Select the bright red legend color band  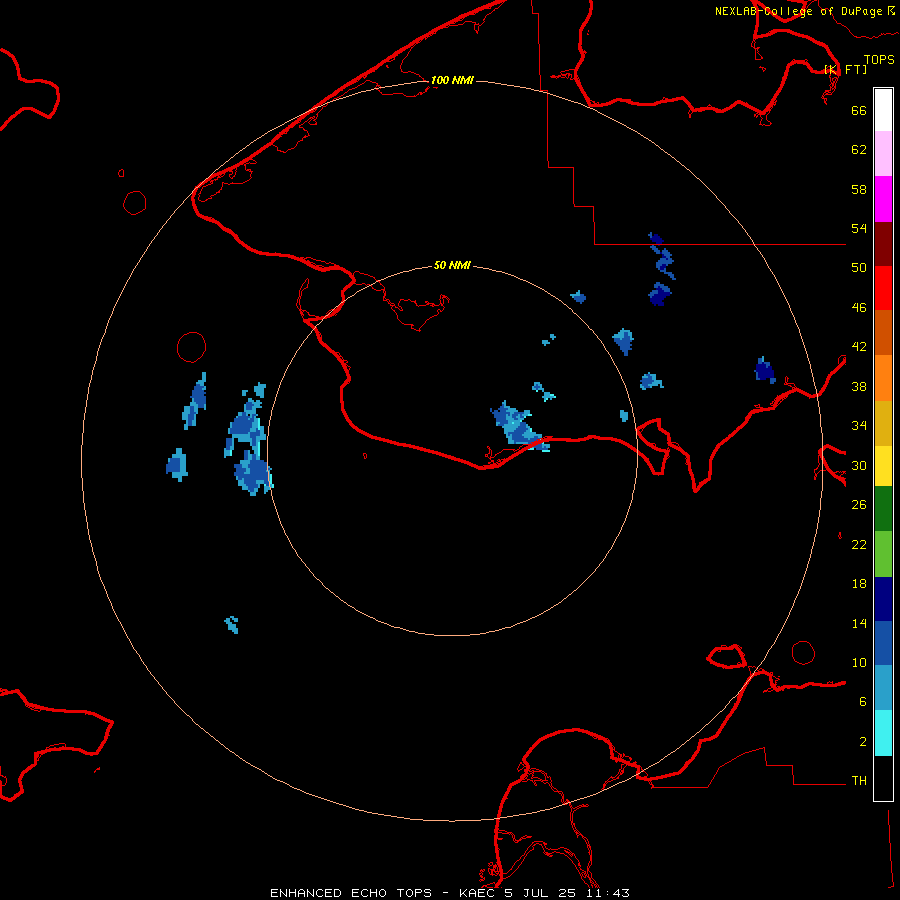coord(883,288)
